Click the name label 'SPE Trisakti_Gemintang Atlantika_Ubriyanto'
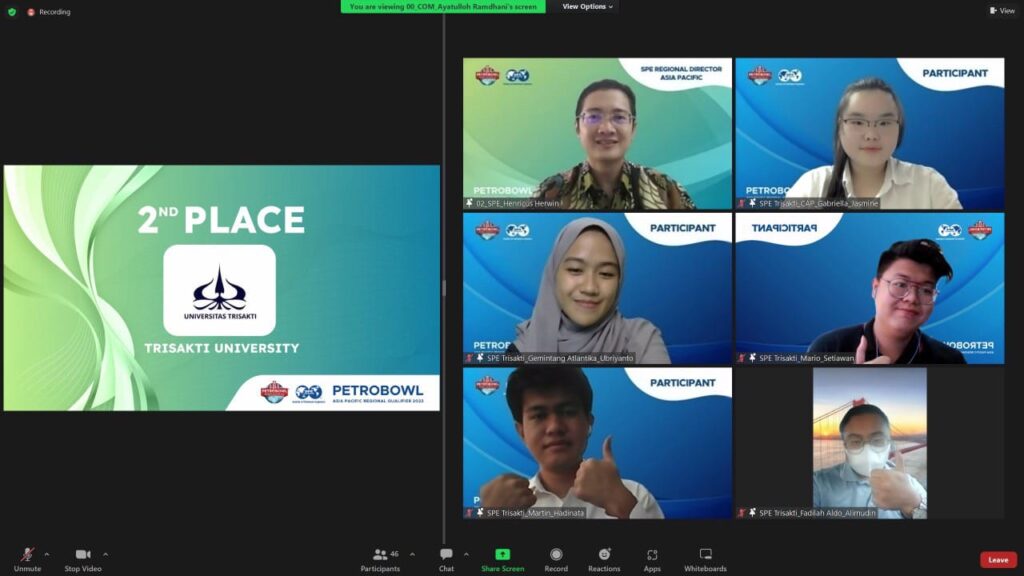Image resolution: width=1024 pixels, height=576 pixels. tap(560, 359)
